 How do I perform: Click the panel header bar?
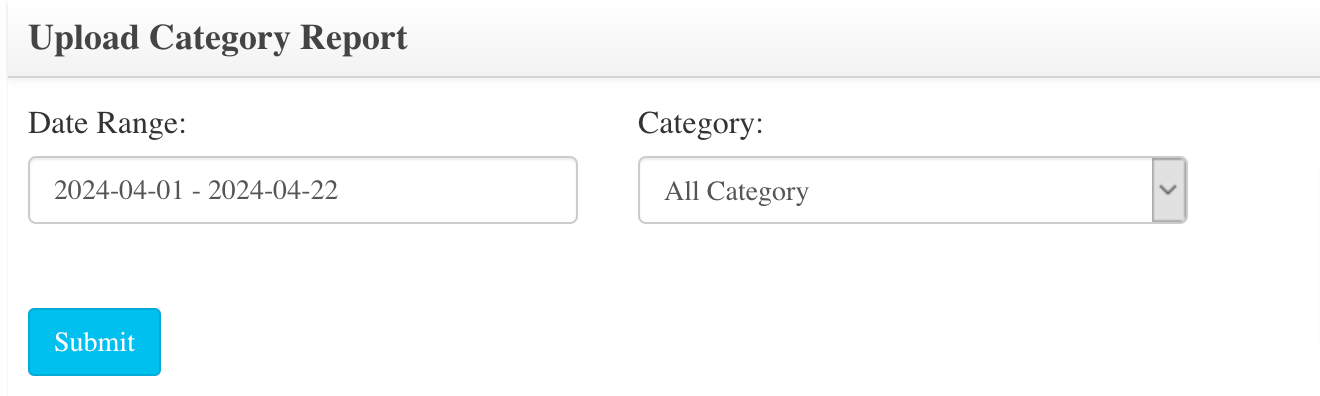(663, 38)
